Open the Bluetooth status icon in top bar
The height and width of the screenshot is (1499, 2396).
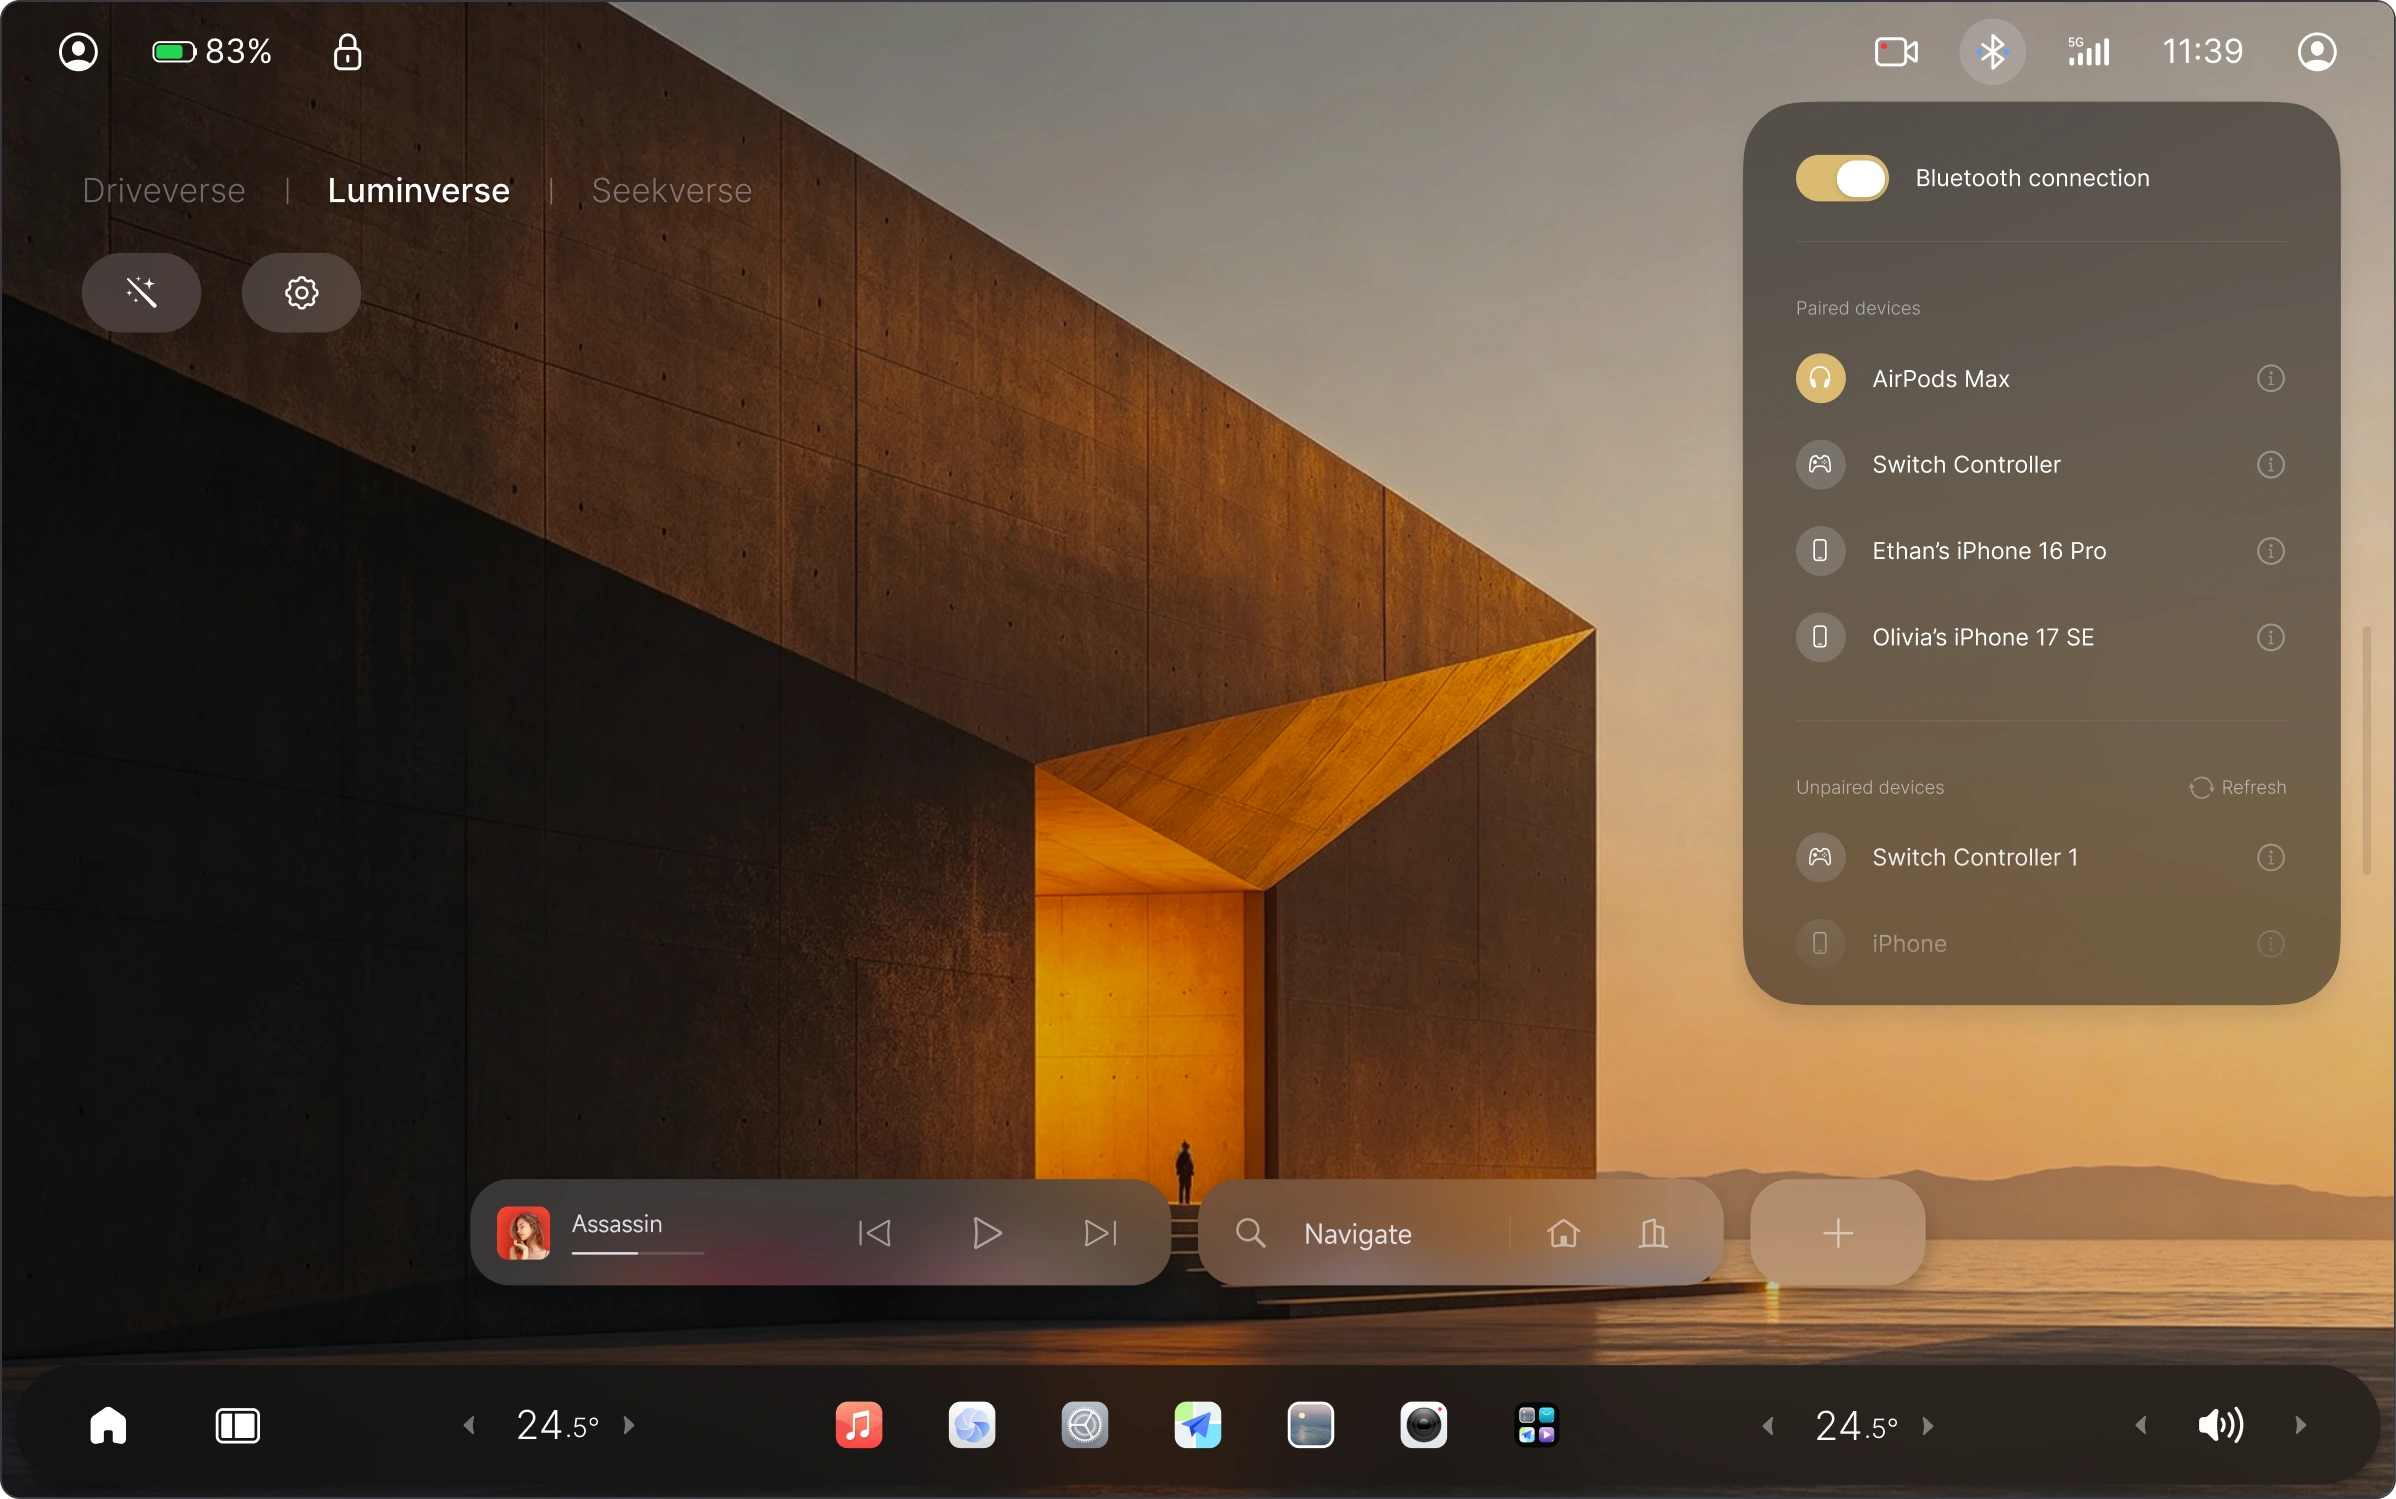(1992, 52)
